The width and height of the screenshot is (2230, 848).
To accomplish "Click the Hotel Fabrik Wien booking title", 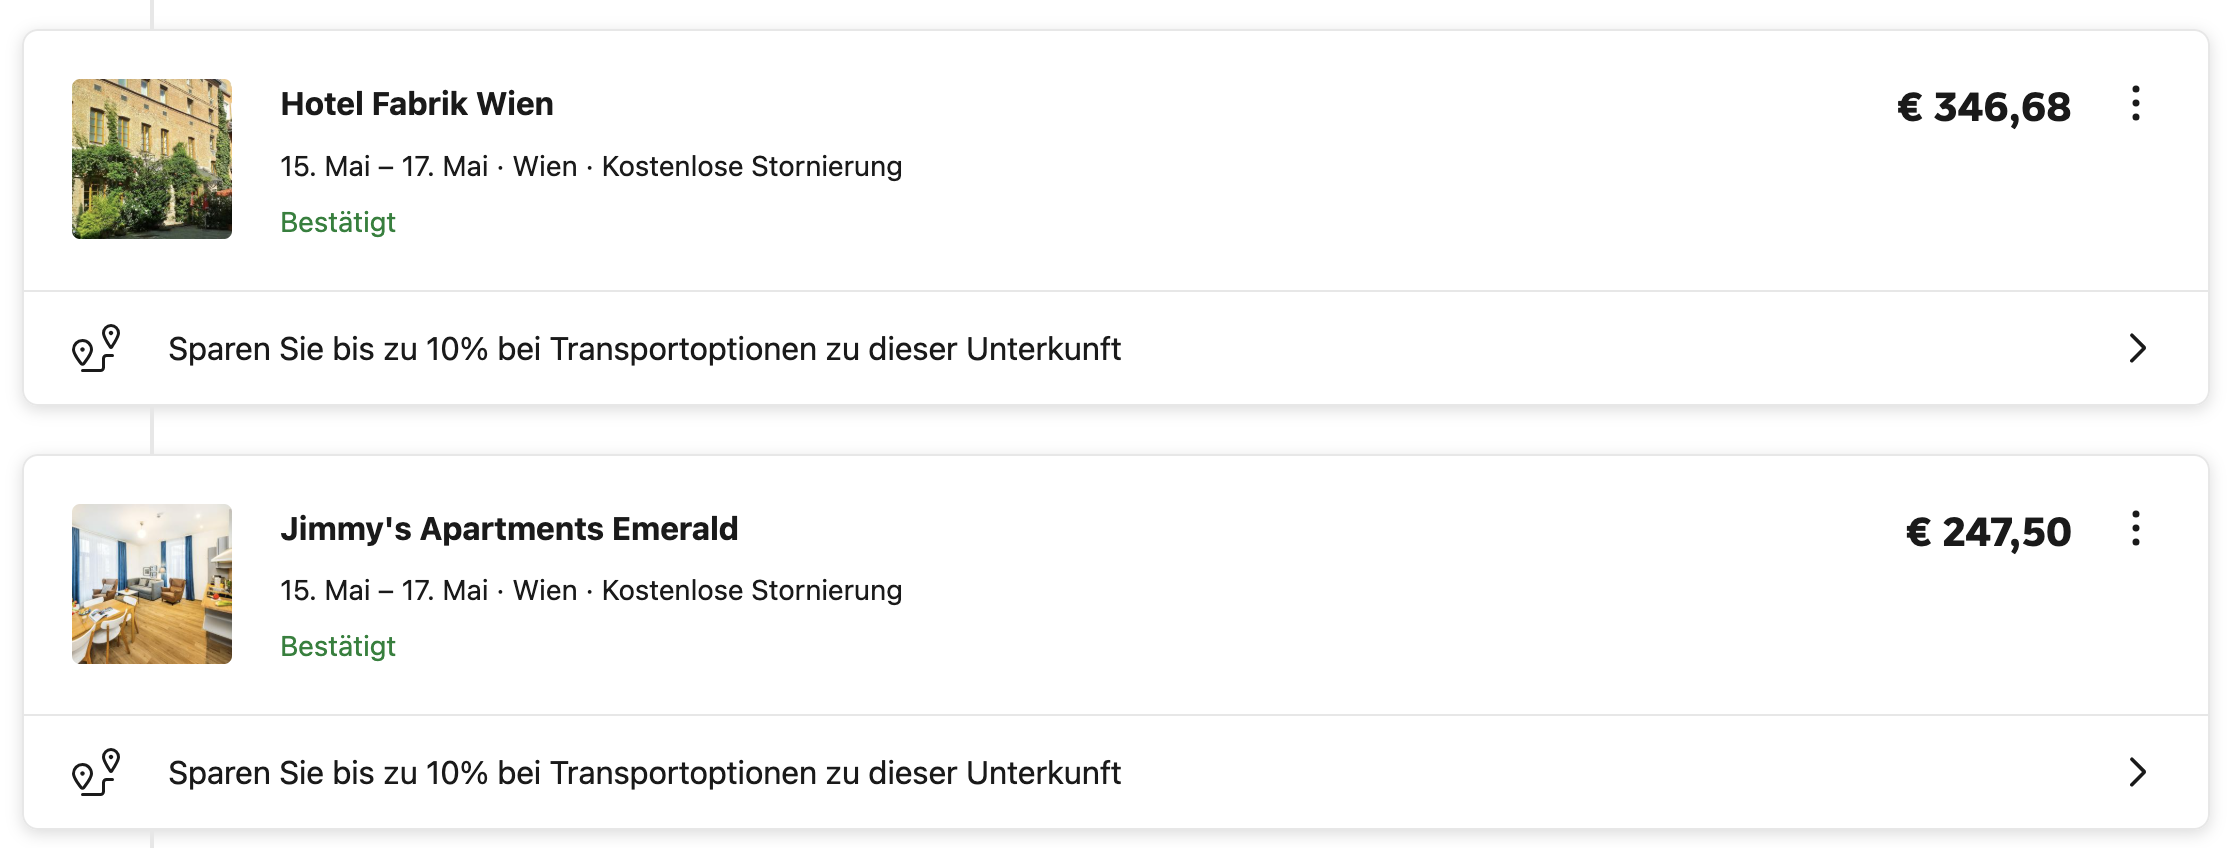I will click(417, 104).
